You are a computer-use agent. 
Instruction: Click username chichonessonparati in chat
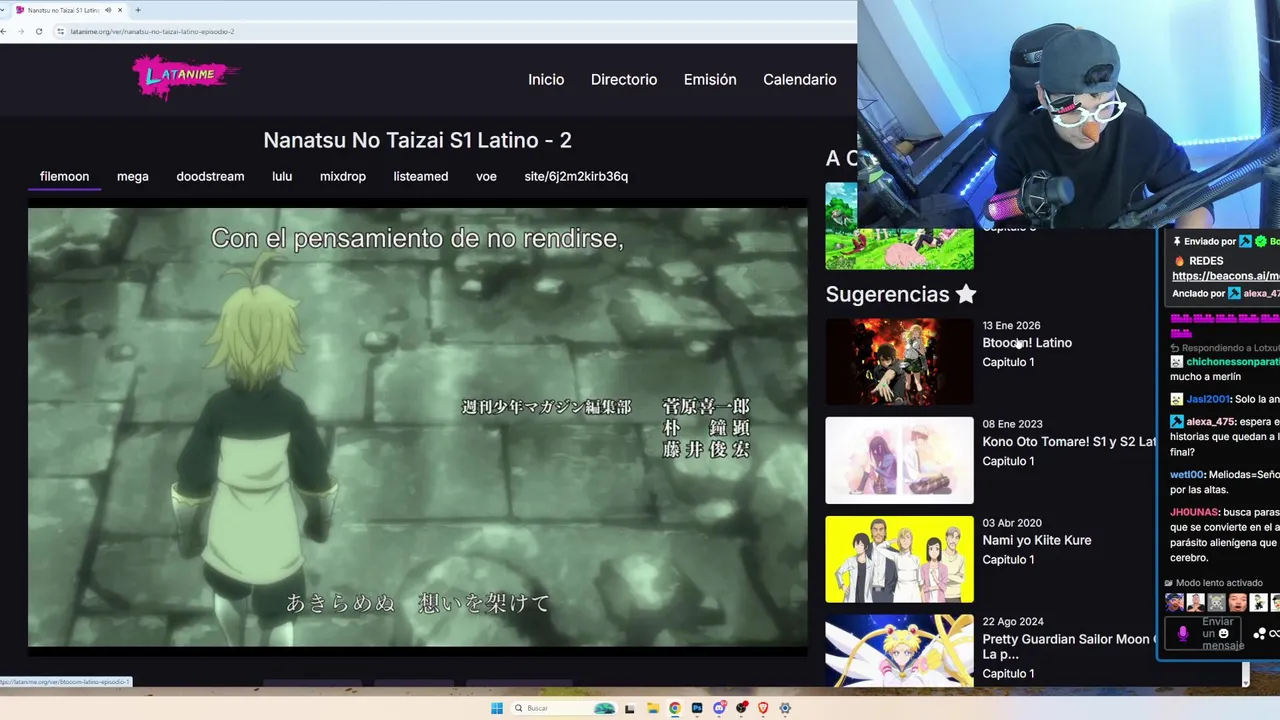point(1232,362)
